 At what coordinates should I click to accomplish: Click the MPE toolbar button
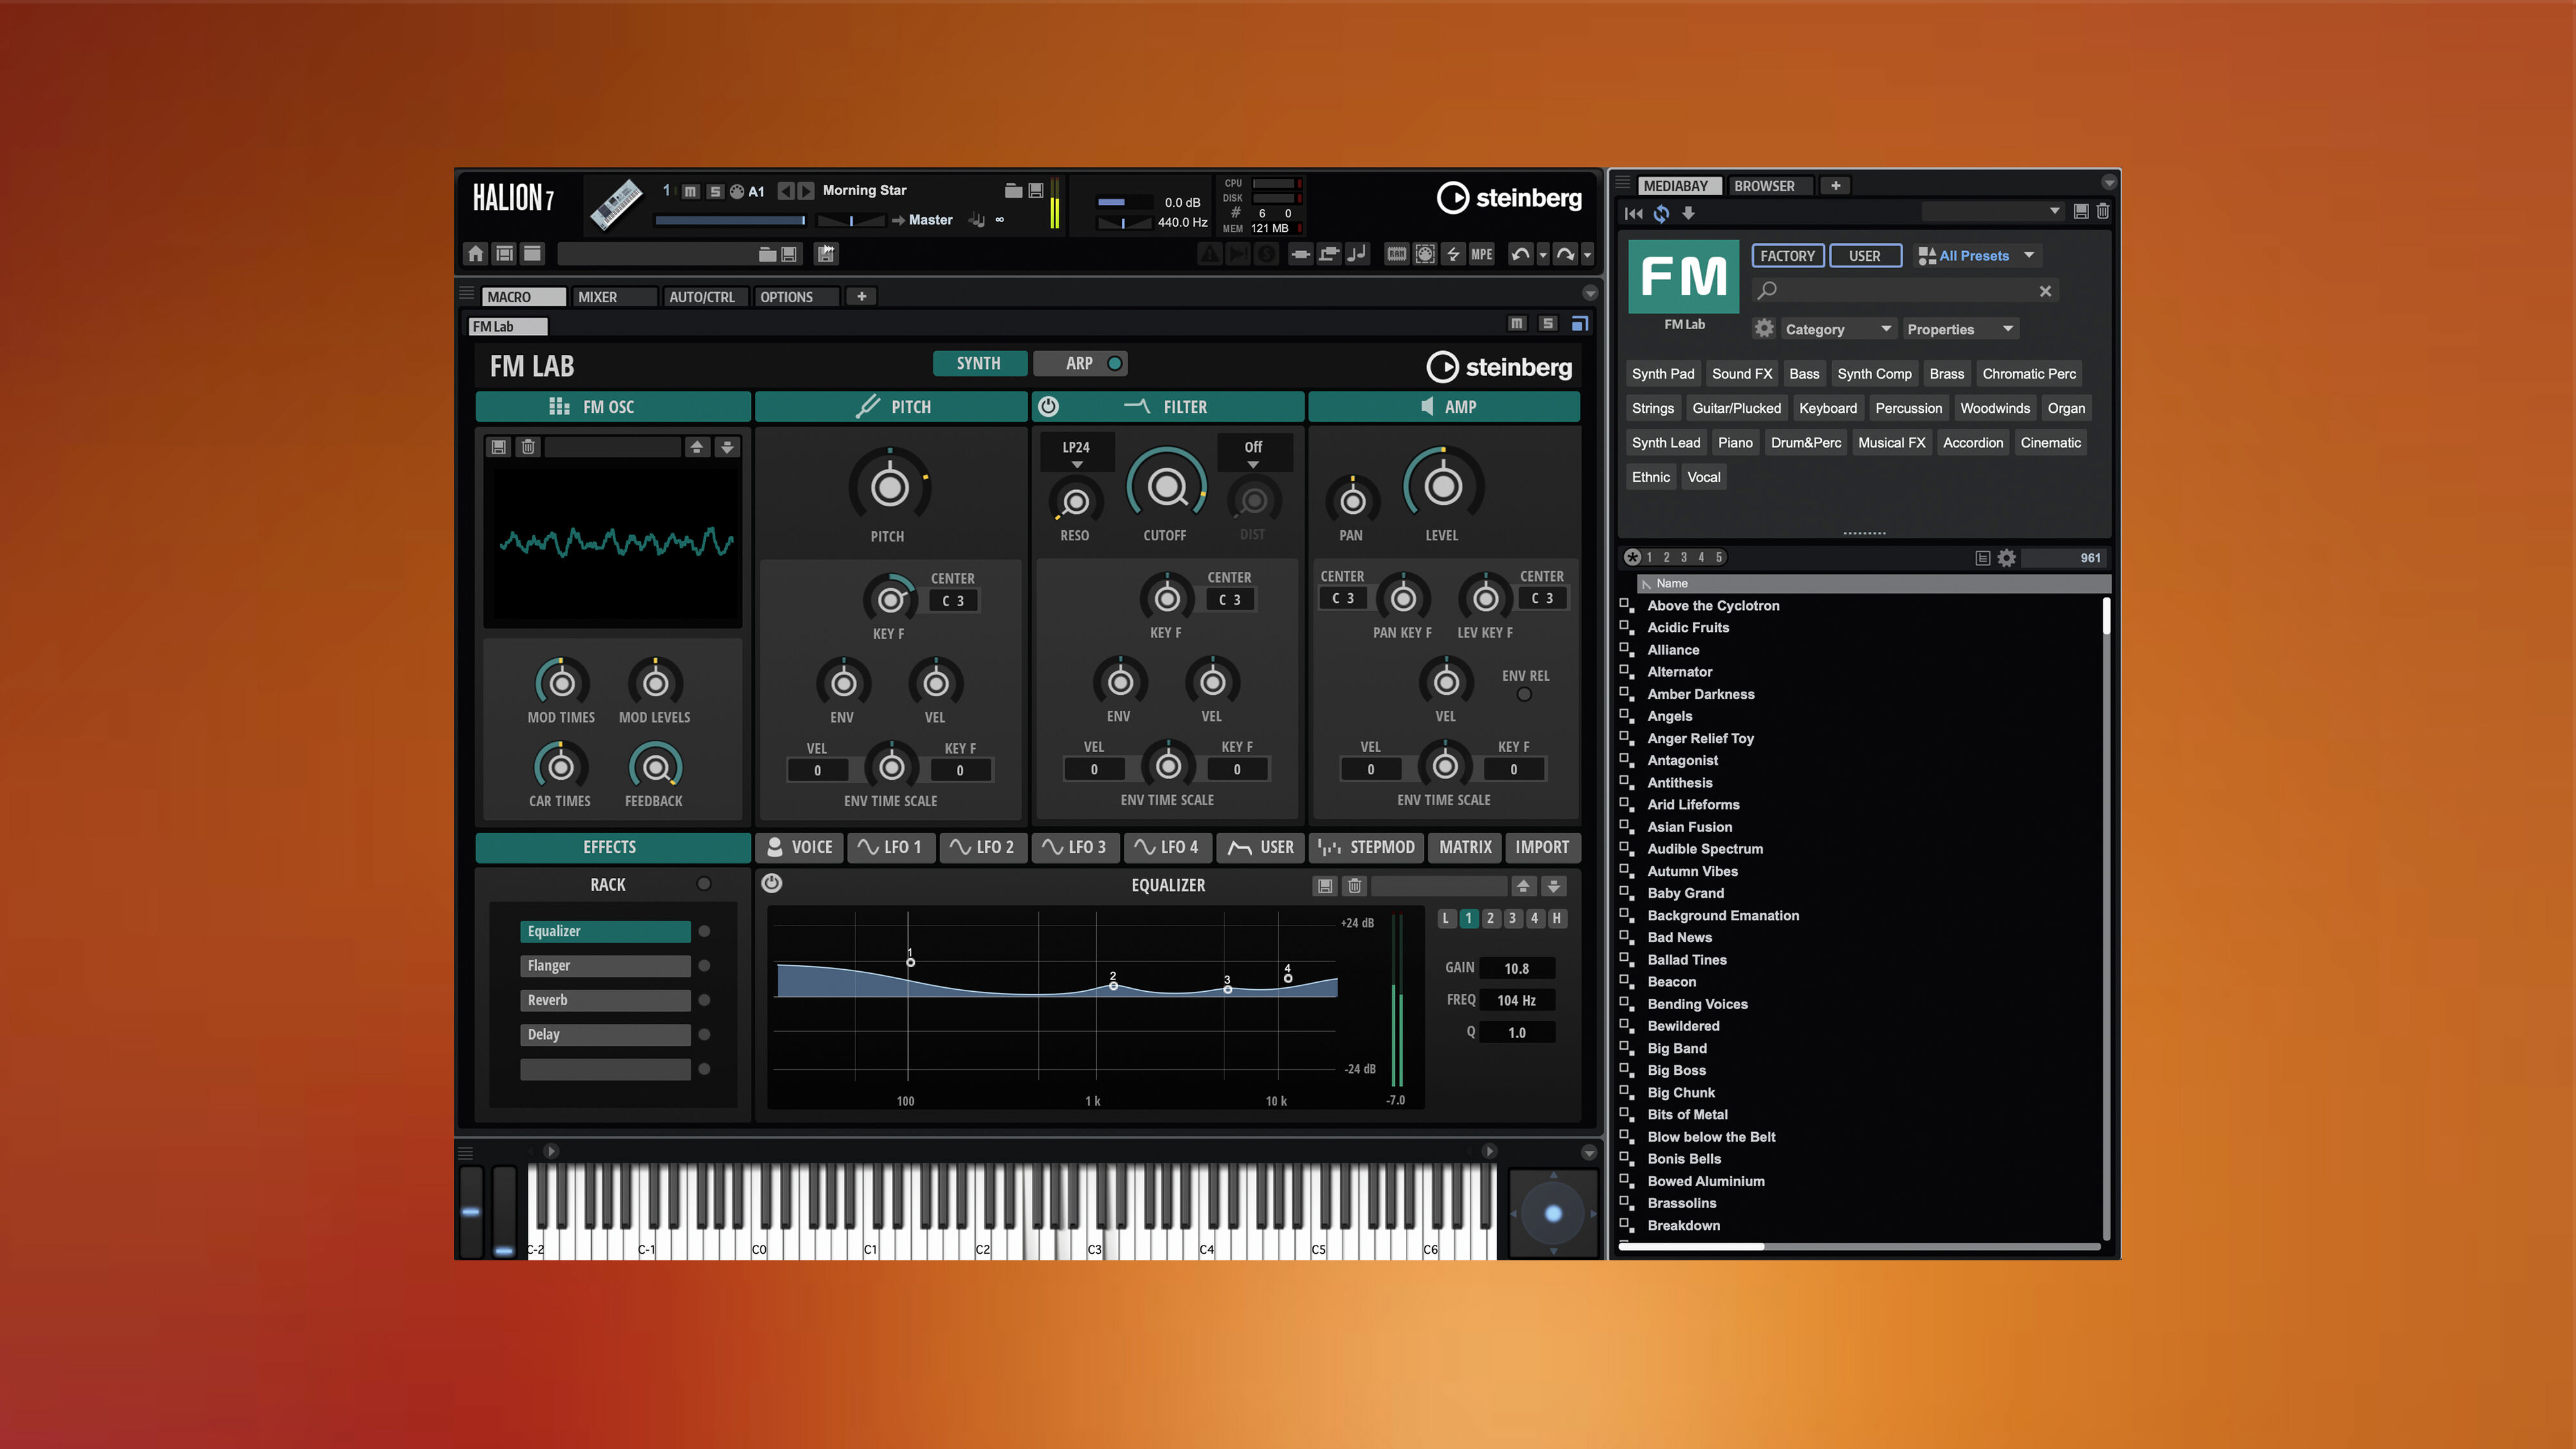point(1481,254)
